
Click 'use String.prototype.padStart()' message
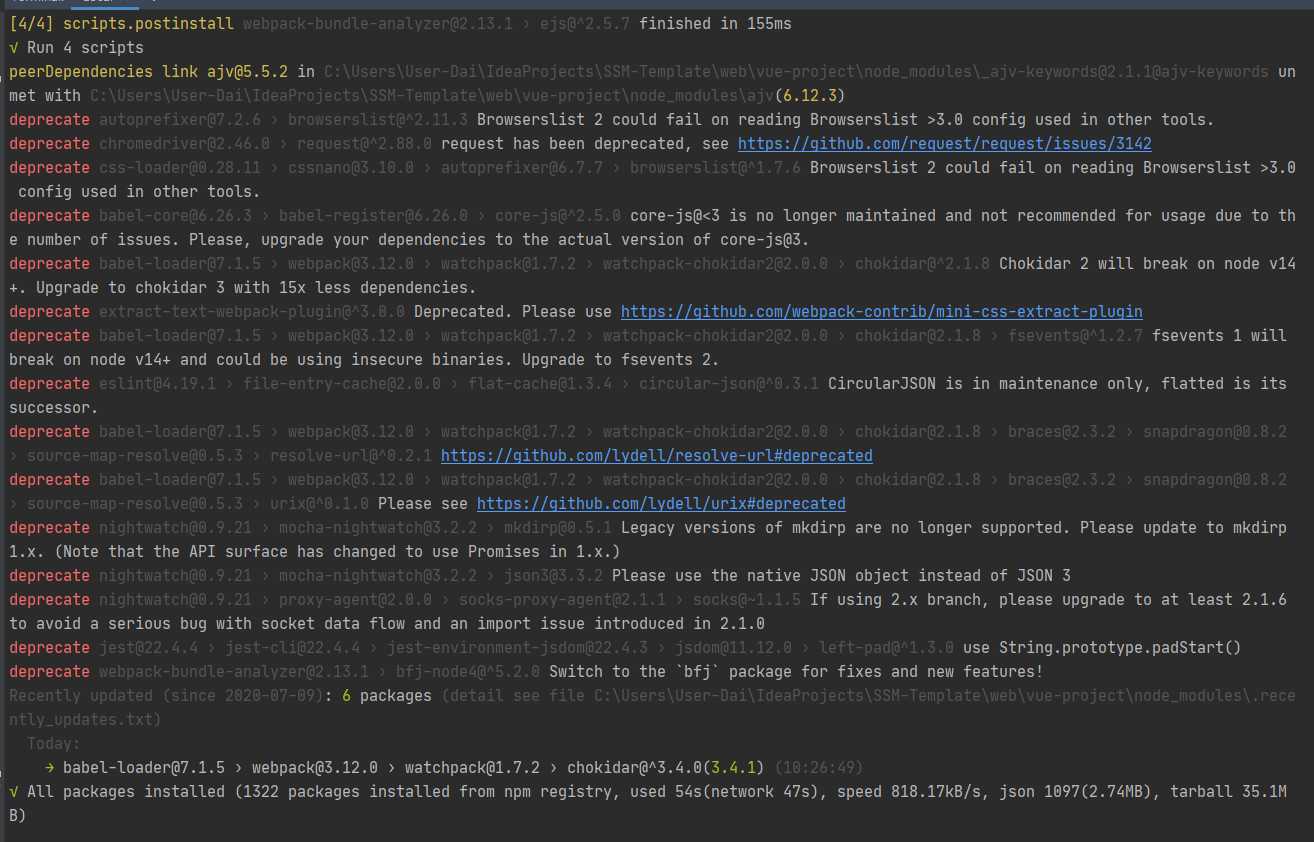[x=1102, y=648]
